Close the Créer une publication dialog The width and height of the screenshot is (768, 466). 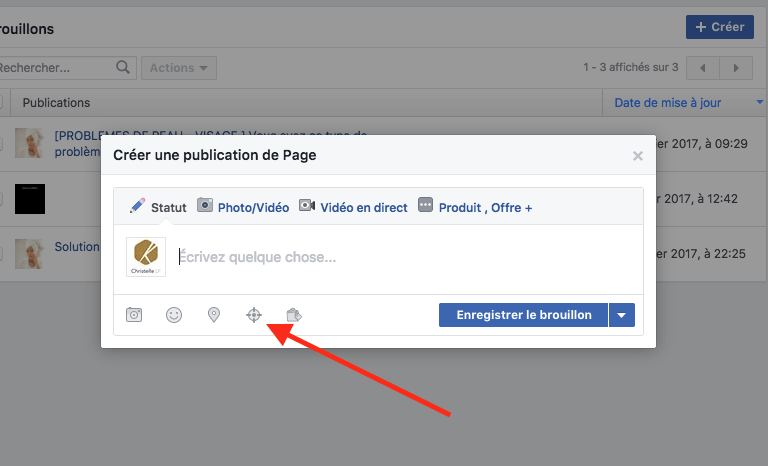[638, 156]
